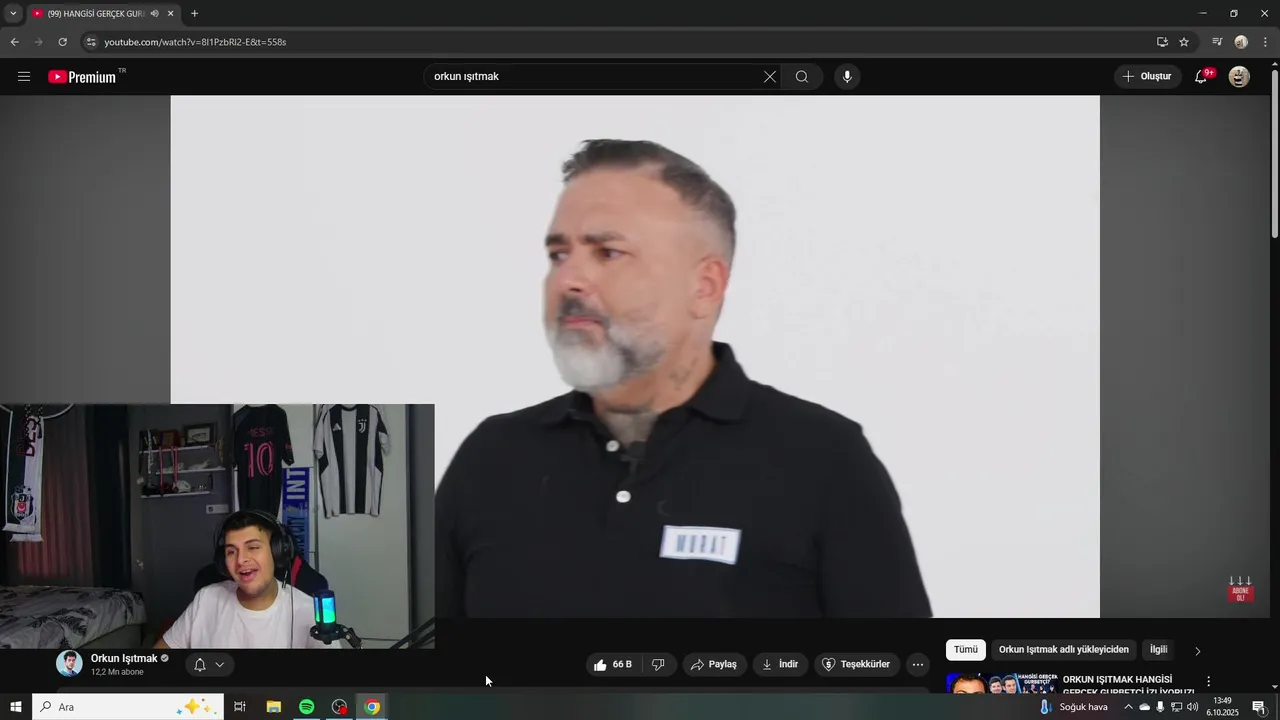
Task: Open Chrome three-dot menu
Action: [x=1265, y=42]
